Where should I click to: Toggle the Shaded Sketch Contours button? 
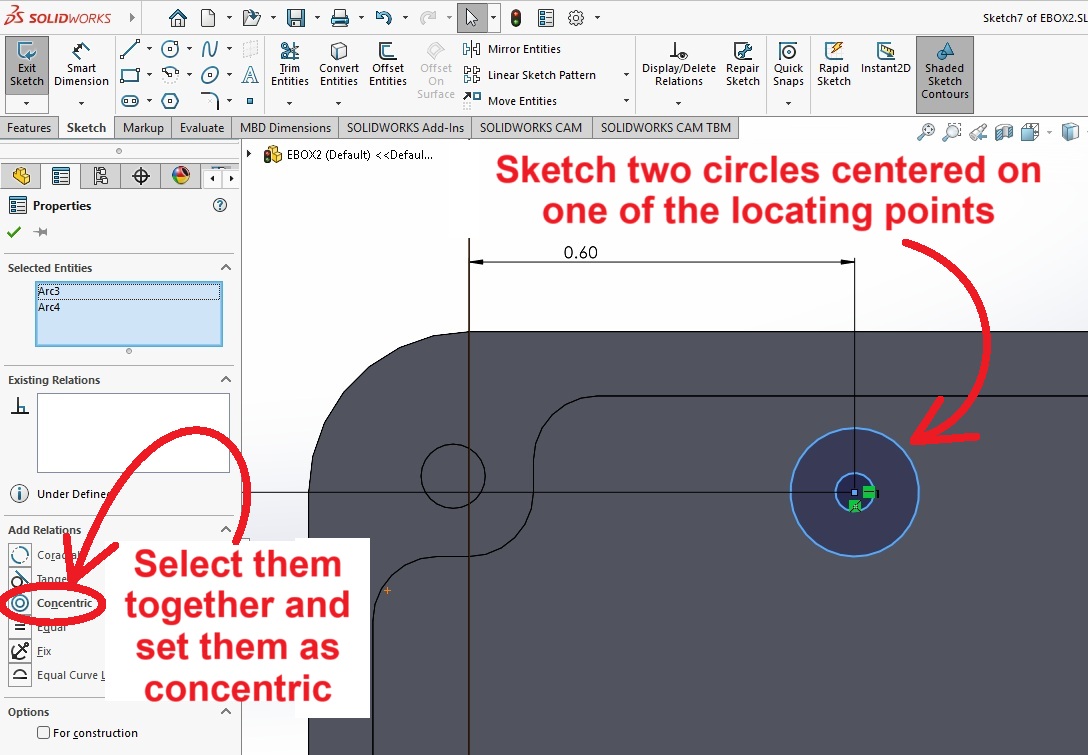click(x=944, y=72)
